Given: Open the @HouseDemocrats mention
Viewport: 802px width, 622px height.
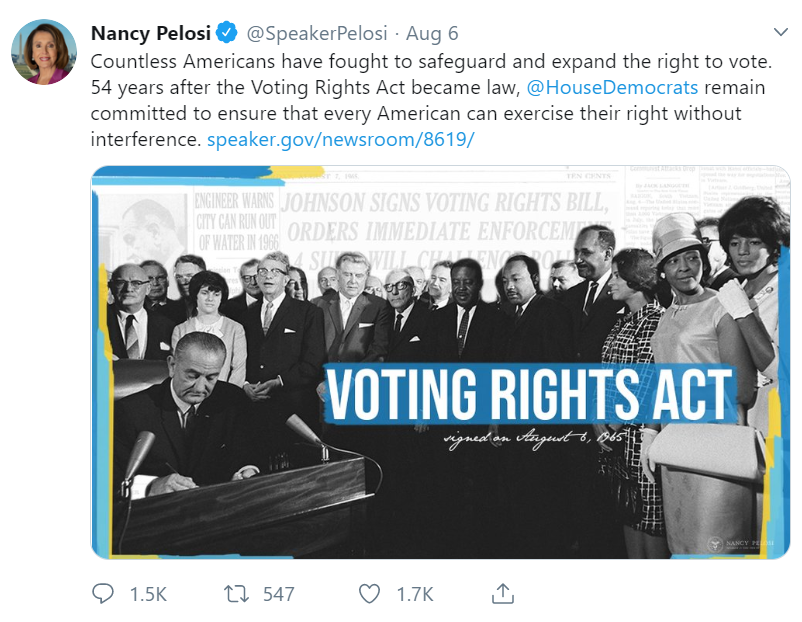Looking at the screenshot, I should pos(612,87).
